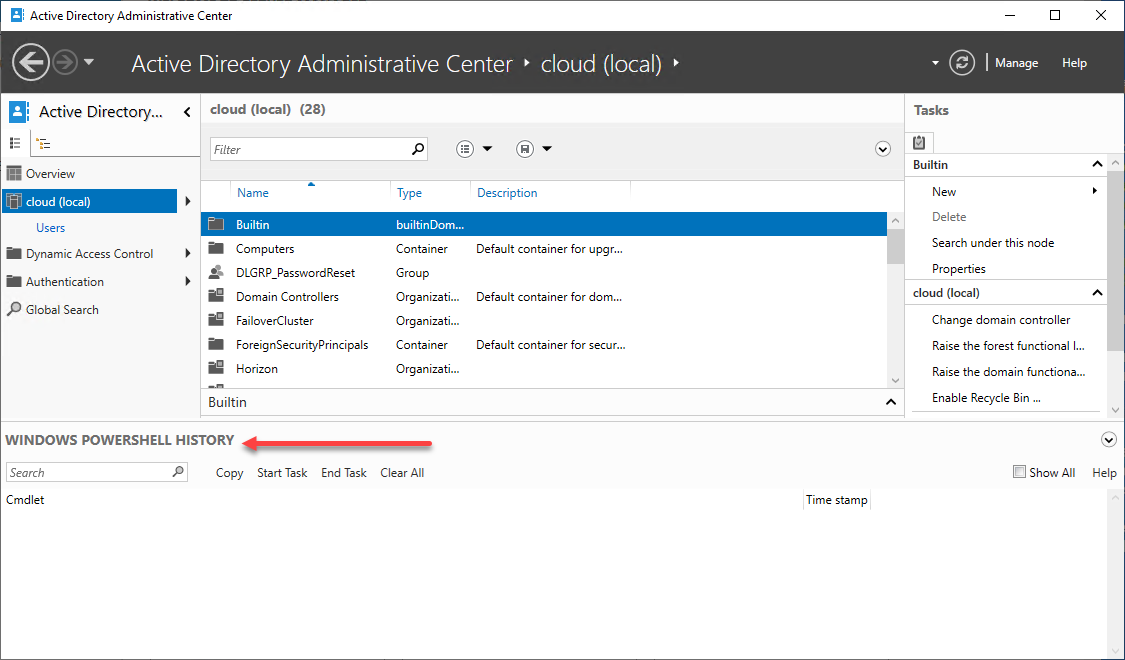Click the list scrollbar down arrow
1125x660 pixels.
point(895,380)
